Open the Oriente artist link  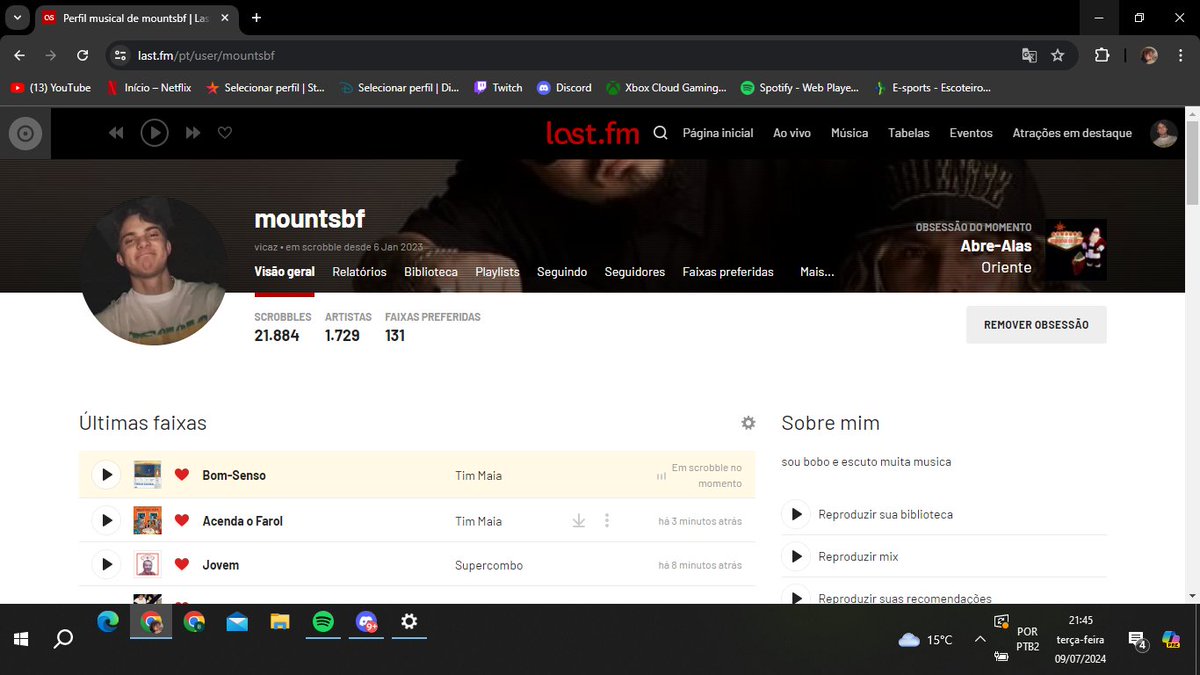point(1006,268)
